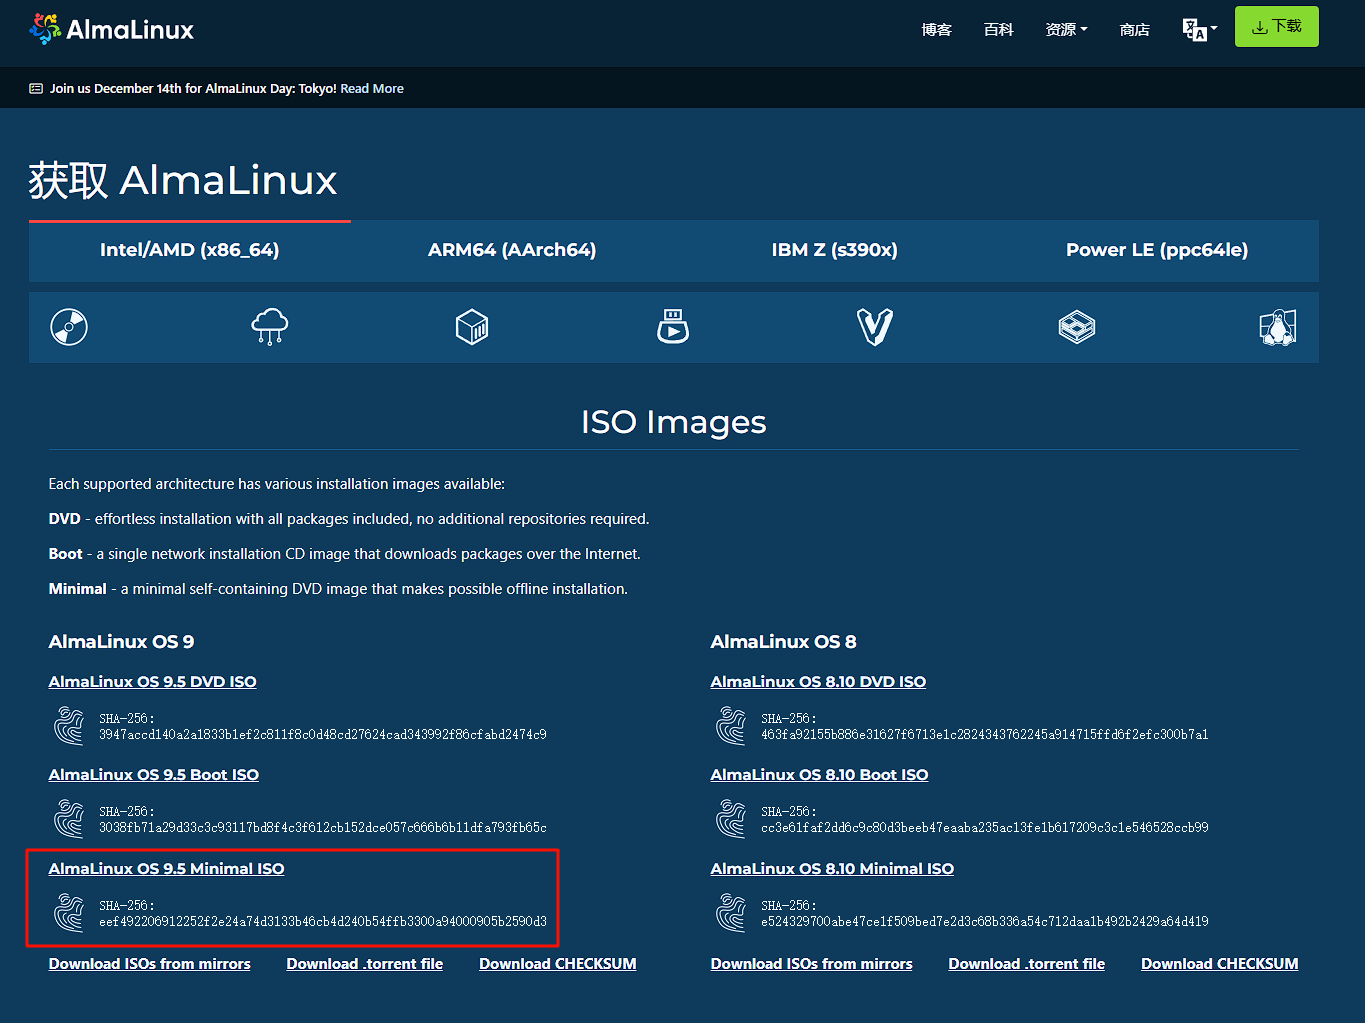Switch to the ARM64 (AArch64) tab
Screen dimensions: 1365x1023
point(512,250)
